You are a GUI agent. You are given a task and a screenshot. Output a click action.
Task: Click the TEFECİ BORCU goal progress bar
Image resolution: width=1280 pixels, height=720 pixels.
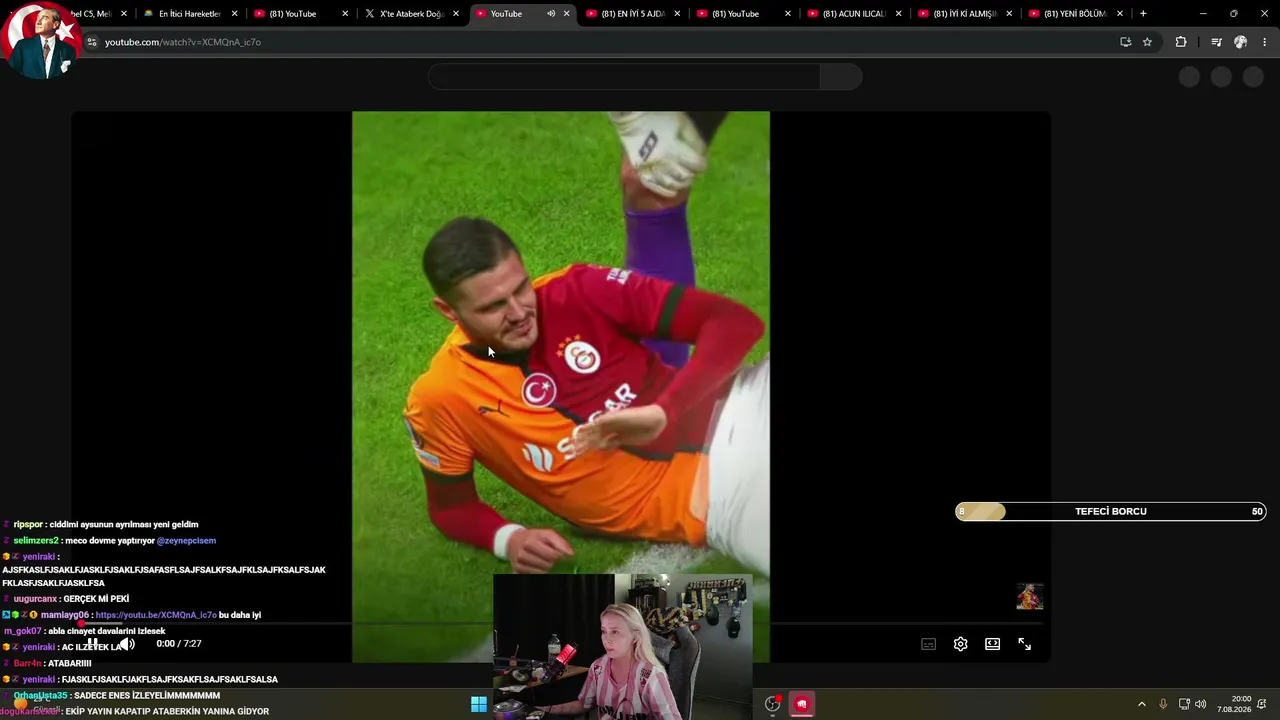coord(1110,512)
